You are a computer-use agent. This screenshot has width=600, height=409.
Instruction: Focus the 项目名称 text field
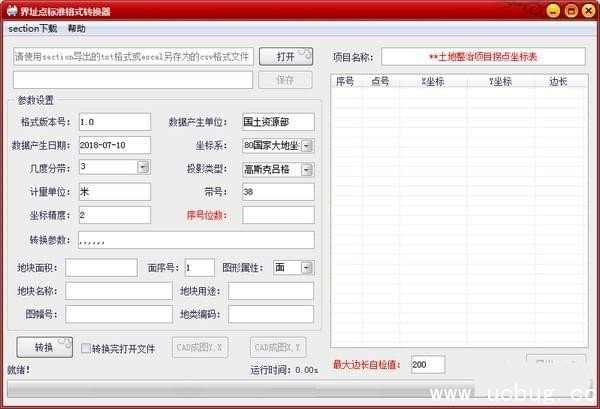tap(482, 57)
